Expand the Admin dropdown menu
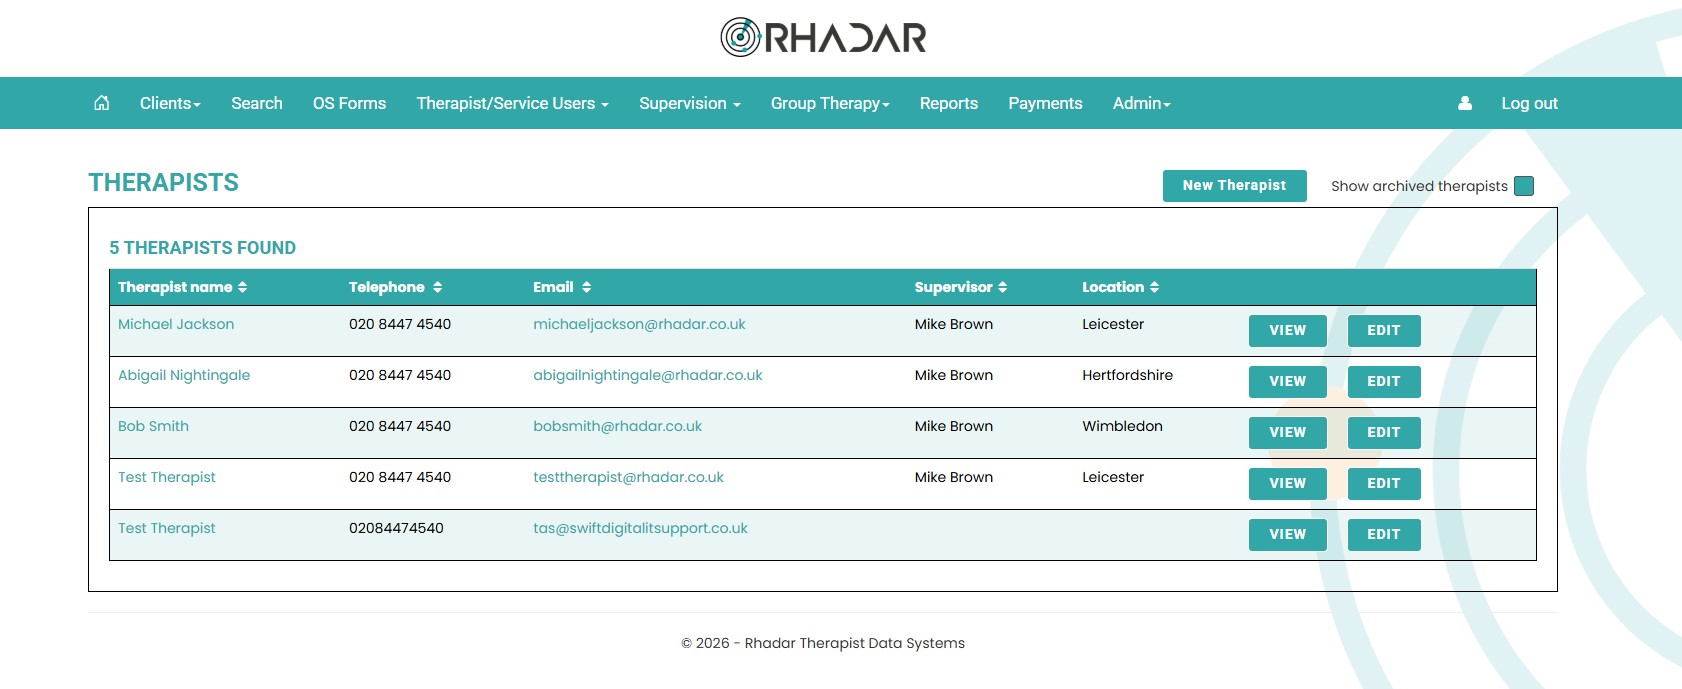The width and height of the screenshot is (1682, 689). [1142, 103]
